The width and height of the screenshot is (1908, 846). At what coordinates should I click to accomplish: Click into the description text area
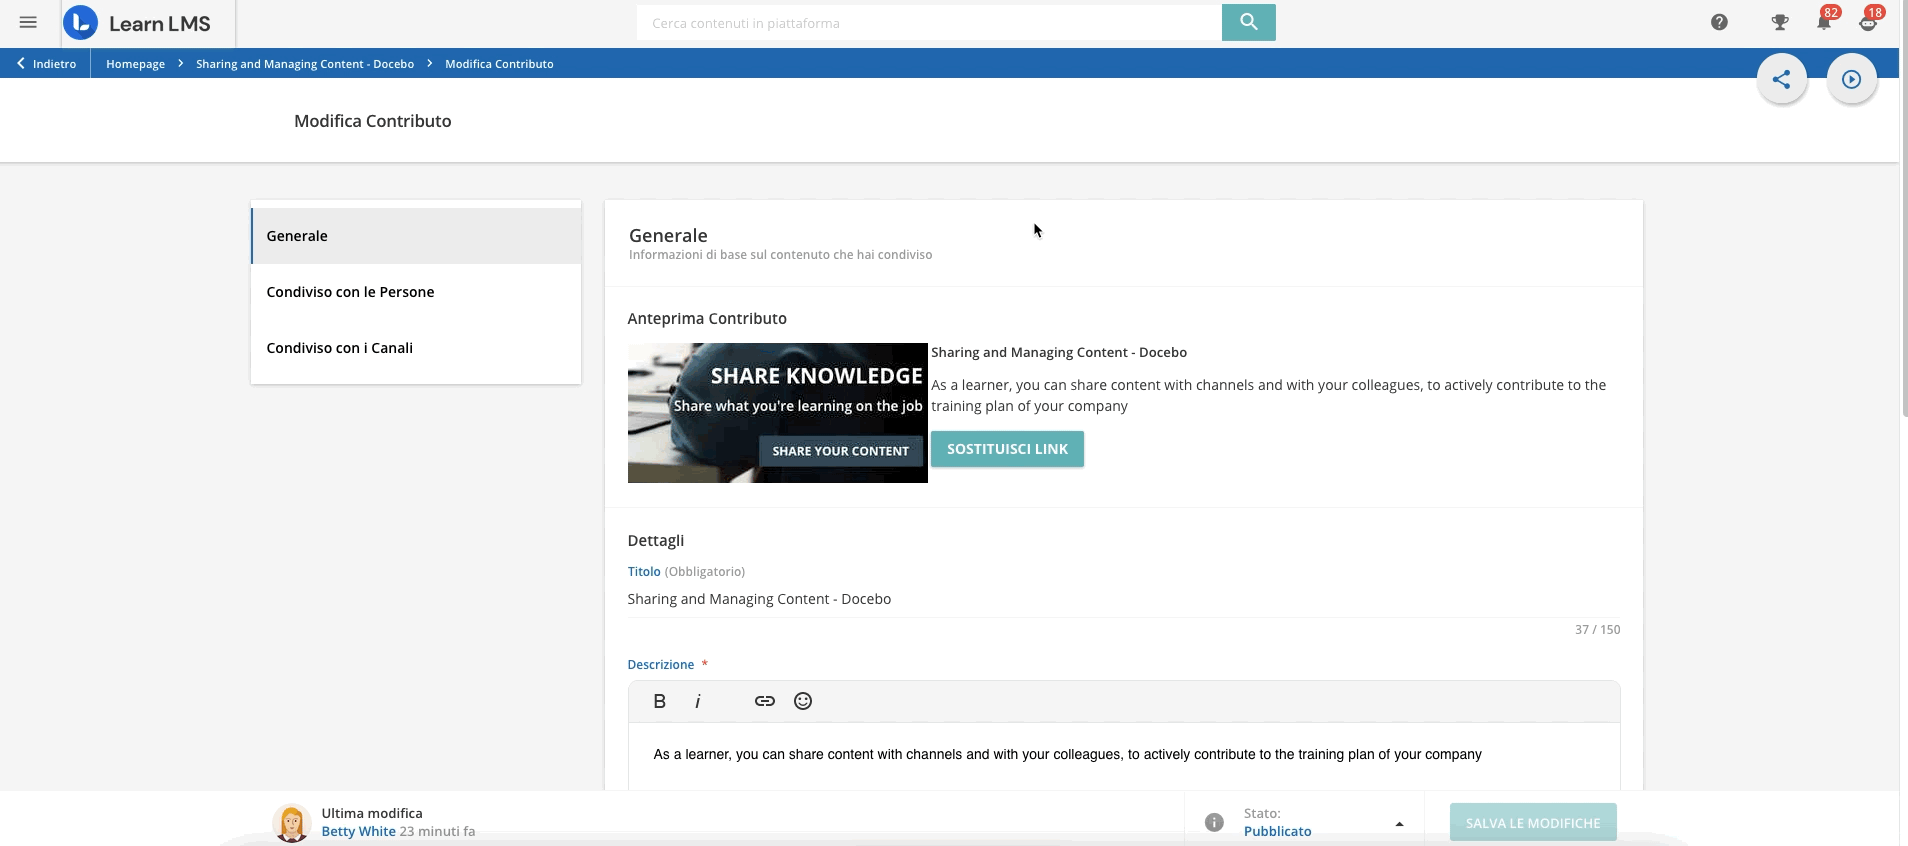pyautogui.click(x=1124, y=755)
